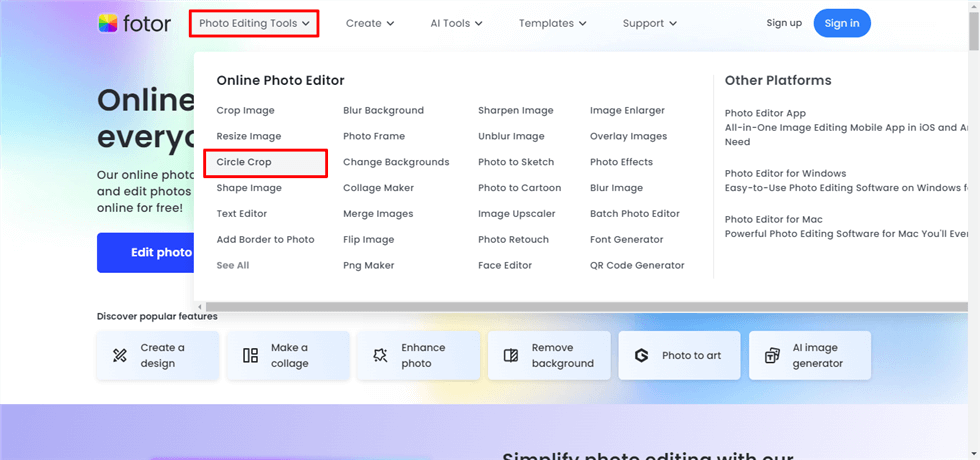Choose Add Border to Photo
Image resolution: width=980 pixels, height=460 pixels.
266,239
